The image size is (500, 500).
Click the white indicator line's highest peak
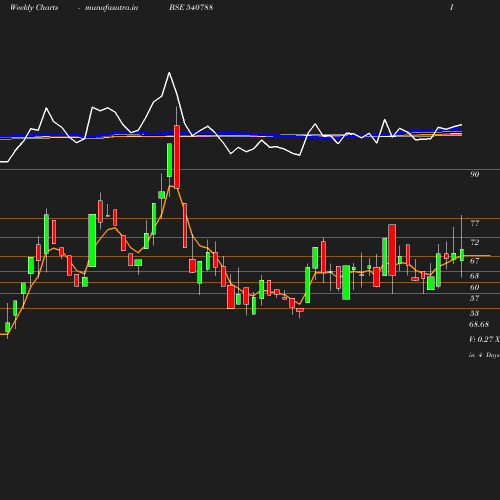(x=169, y=72)
